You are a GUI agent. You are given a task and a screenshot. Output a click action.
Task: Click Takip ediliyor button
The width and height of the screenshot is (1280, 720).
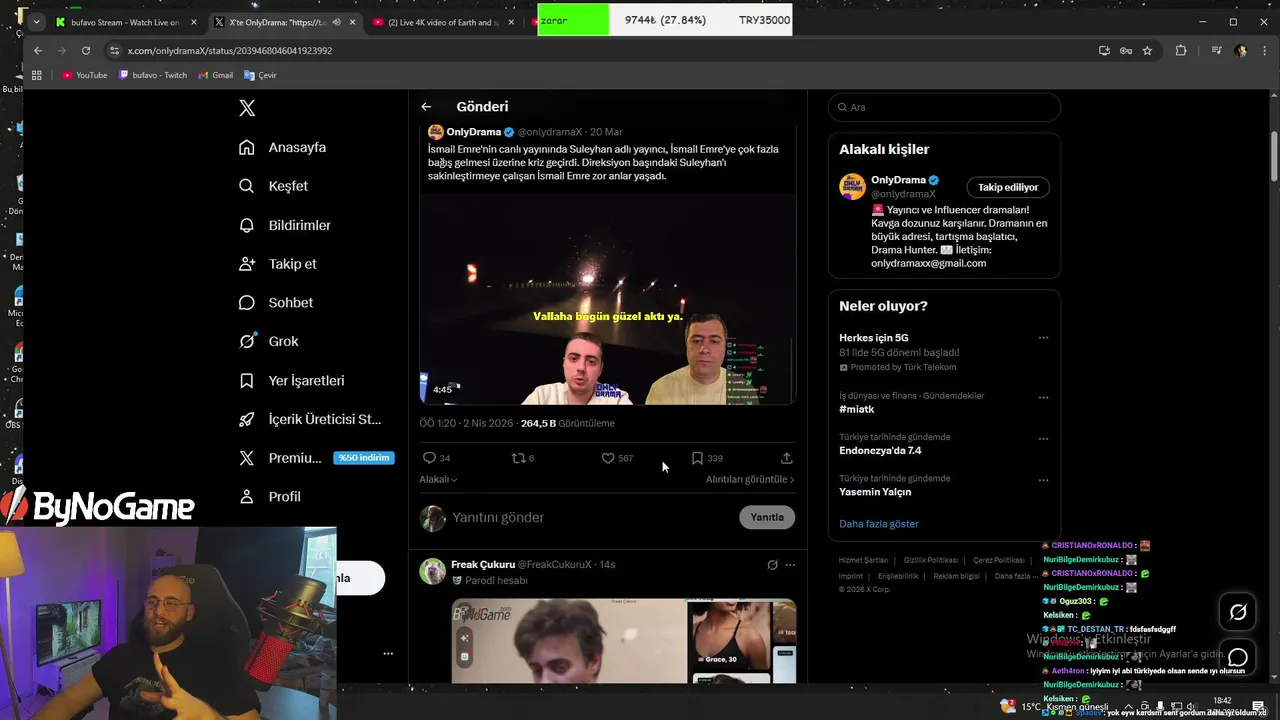tap(1008, 187)
